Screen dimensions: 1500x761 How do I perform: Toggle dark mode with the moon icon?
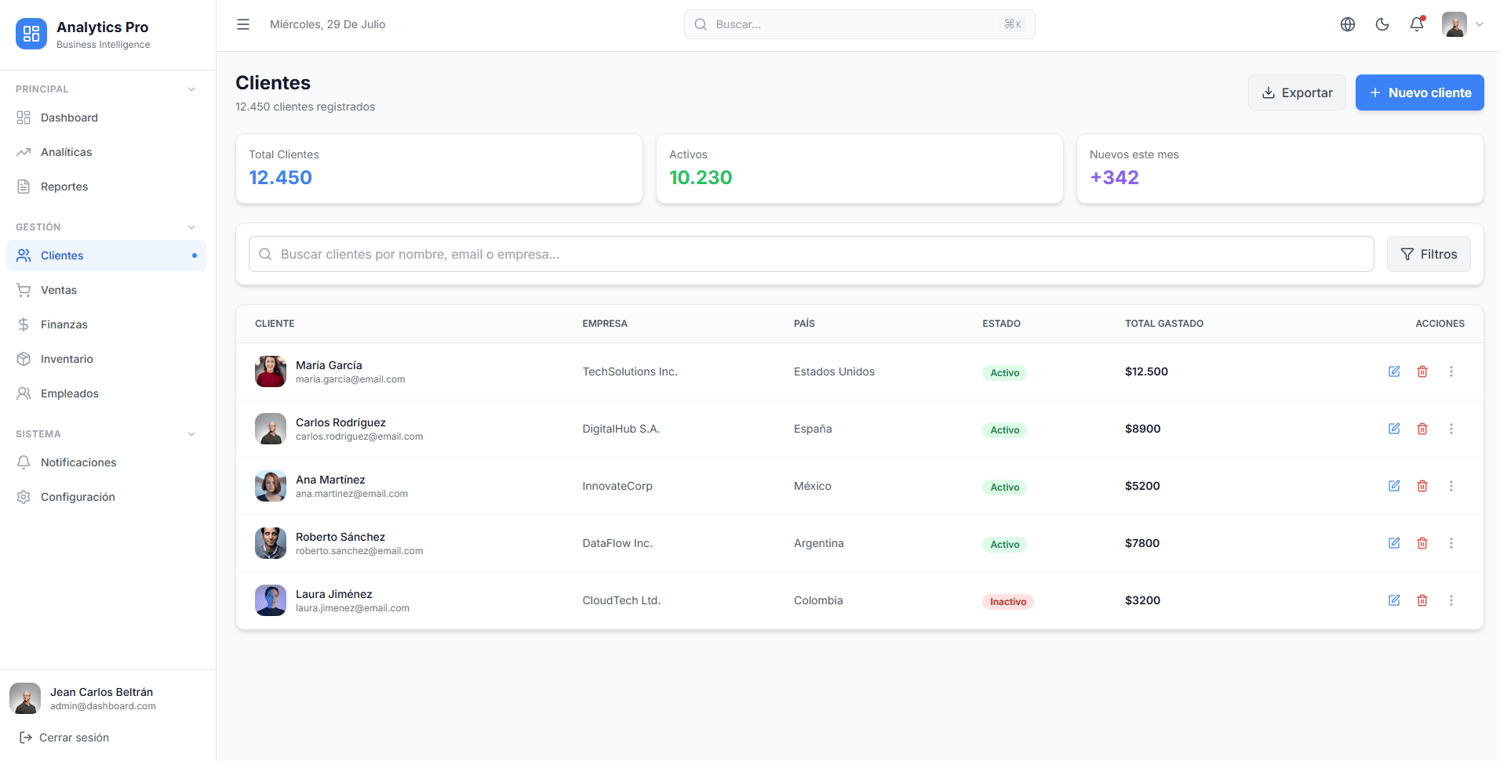point(1382,24)
